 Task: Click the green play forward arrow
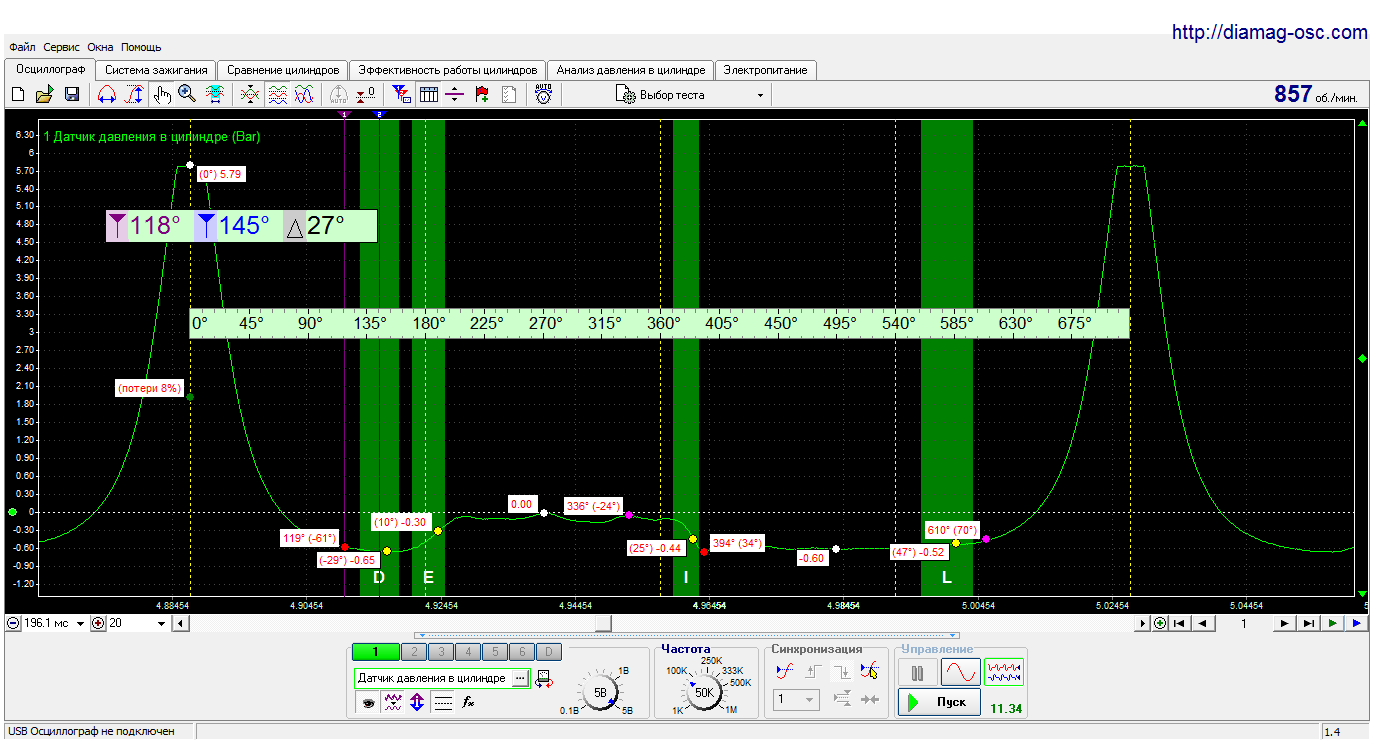tap(1332, 623)
